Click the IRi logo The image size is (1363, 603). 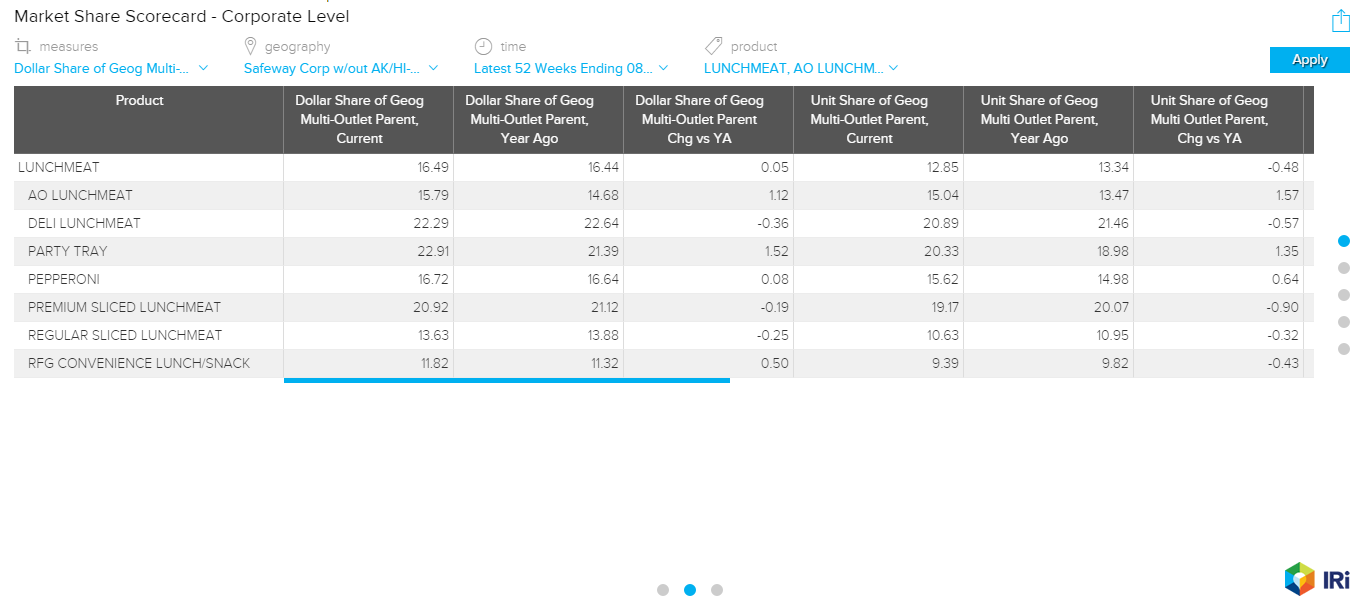(1317, 579)
